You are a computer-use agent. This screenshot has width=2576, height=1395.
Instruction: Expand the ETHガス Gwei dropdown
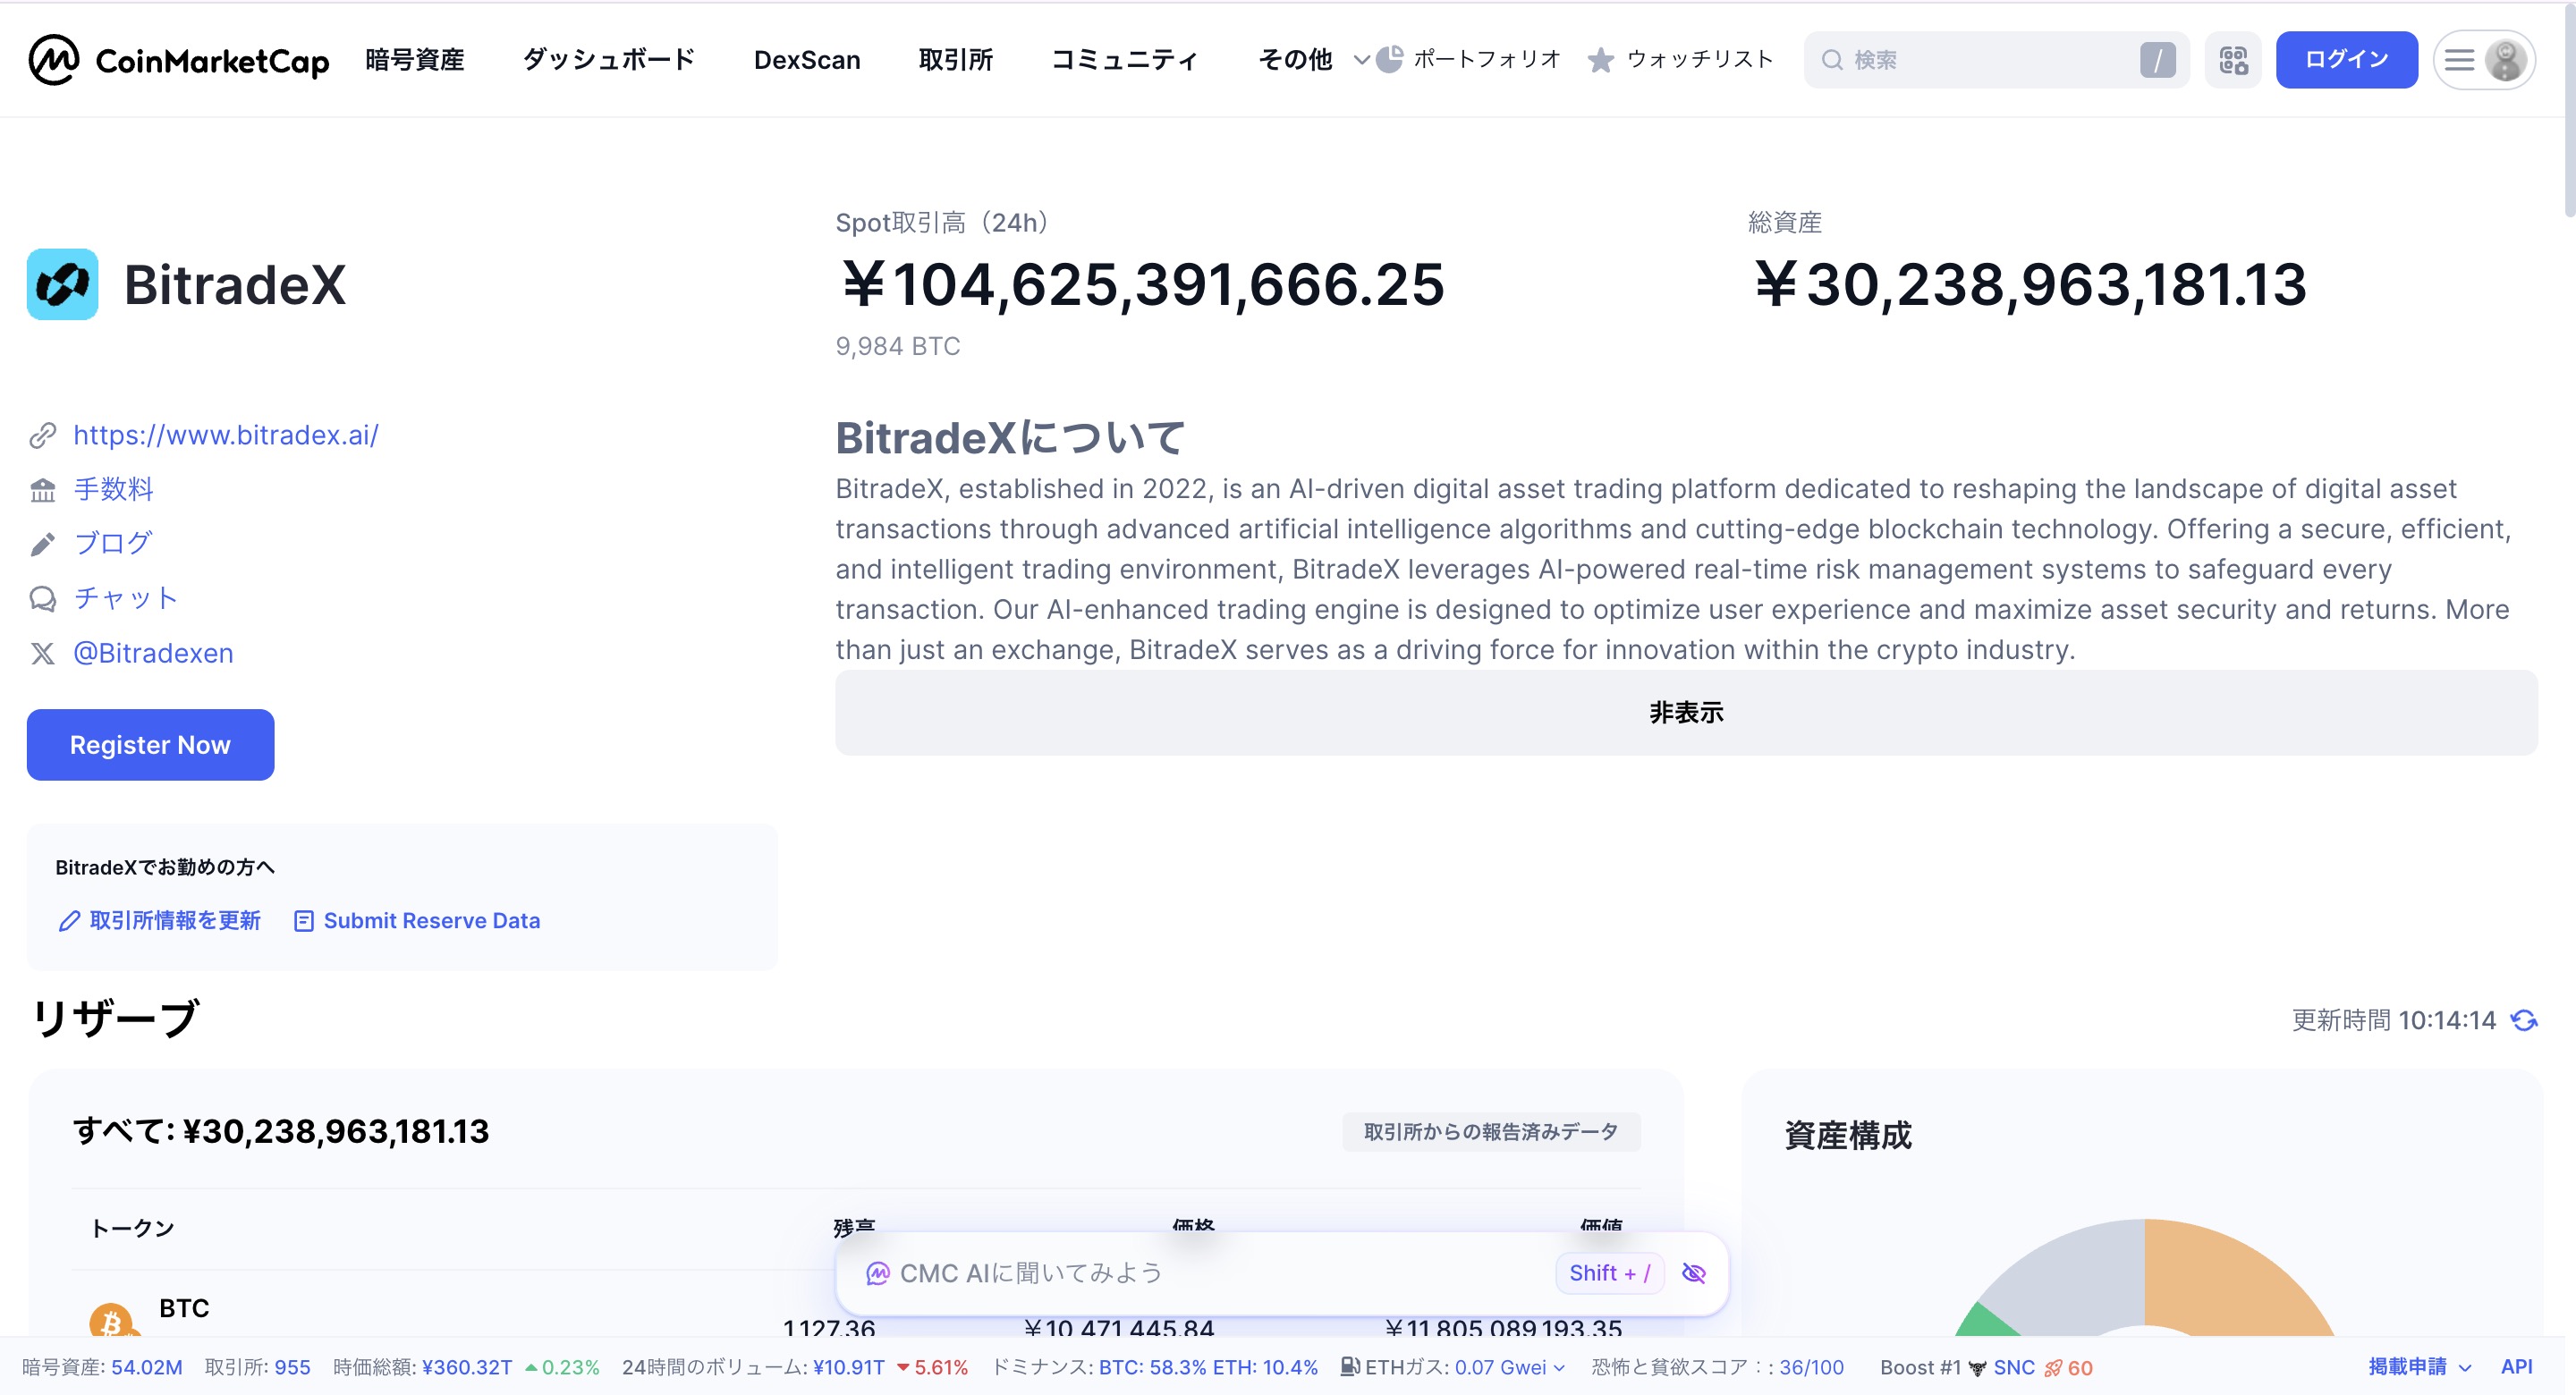[1558, 1368]
